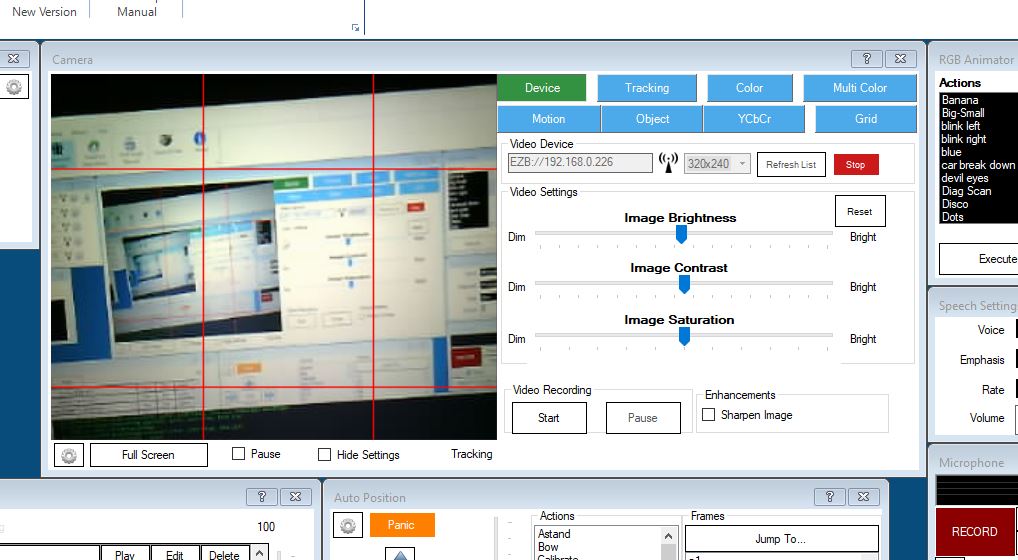Click the red RECORD microphone button
This screenshot has width=1018, height=560.
975,532
